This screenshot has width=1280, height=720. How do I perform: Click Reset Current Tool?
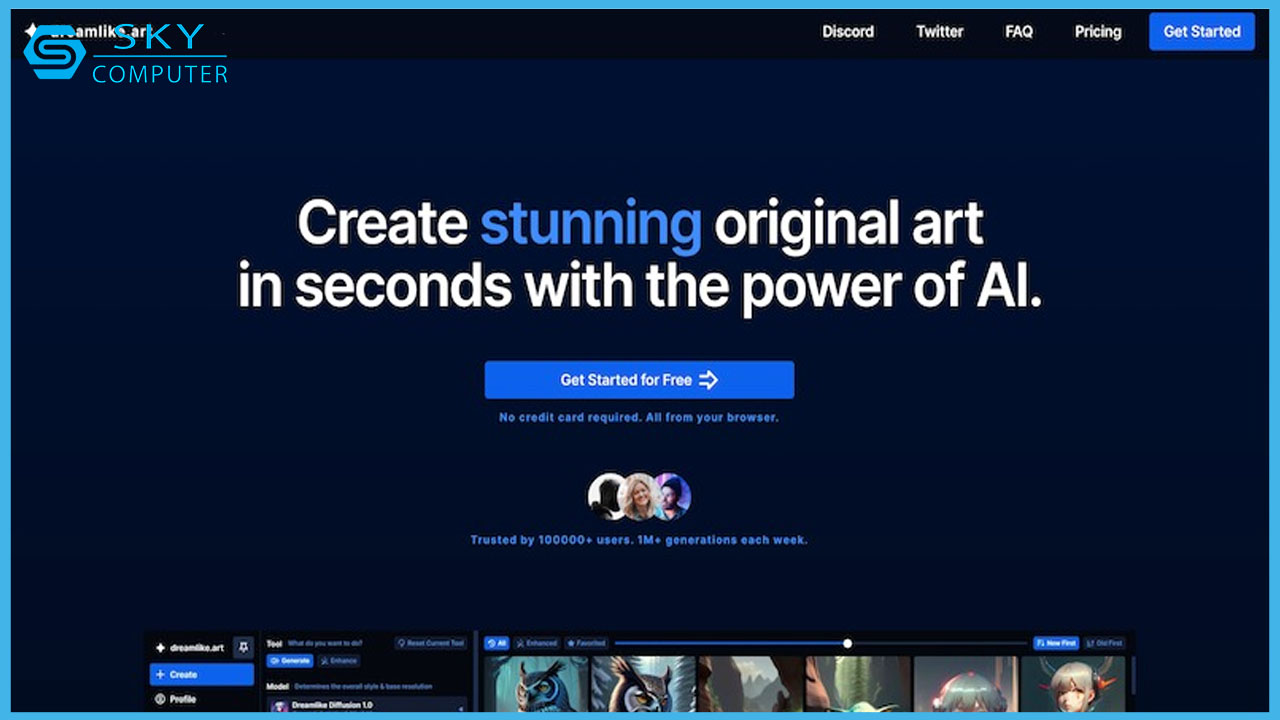click(430, 643)
